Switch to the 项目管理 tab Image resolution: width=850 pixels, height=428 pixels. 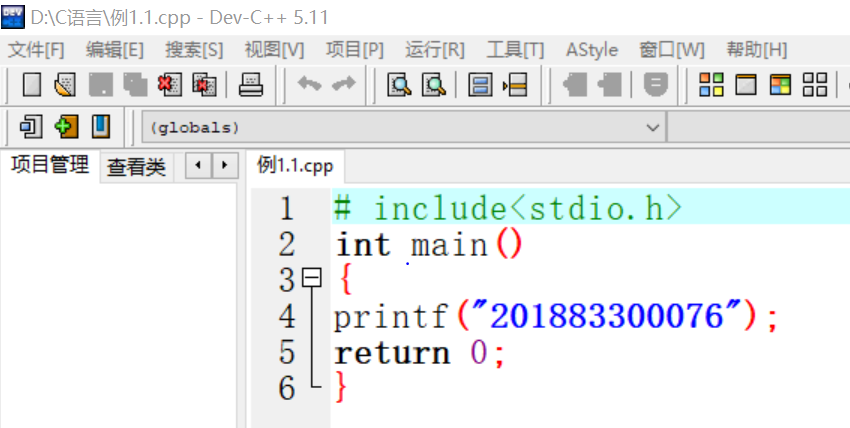point(50,165)
